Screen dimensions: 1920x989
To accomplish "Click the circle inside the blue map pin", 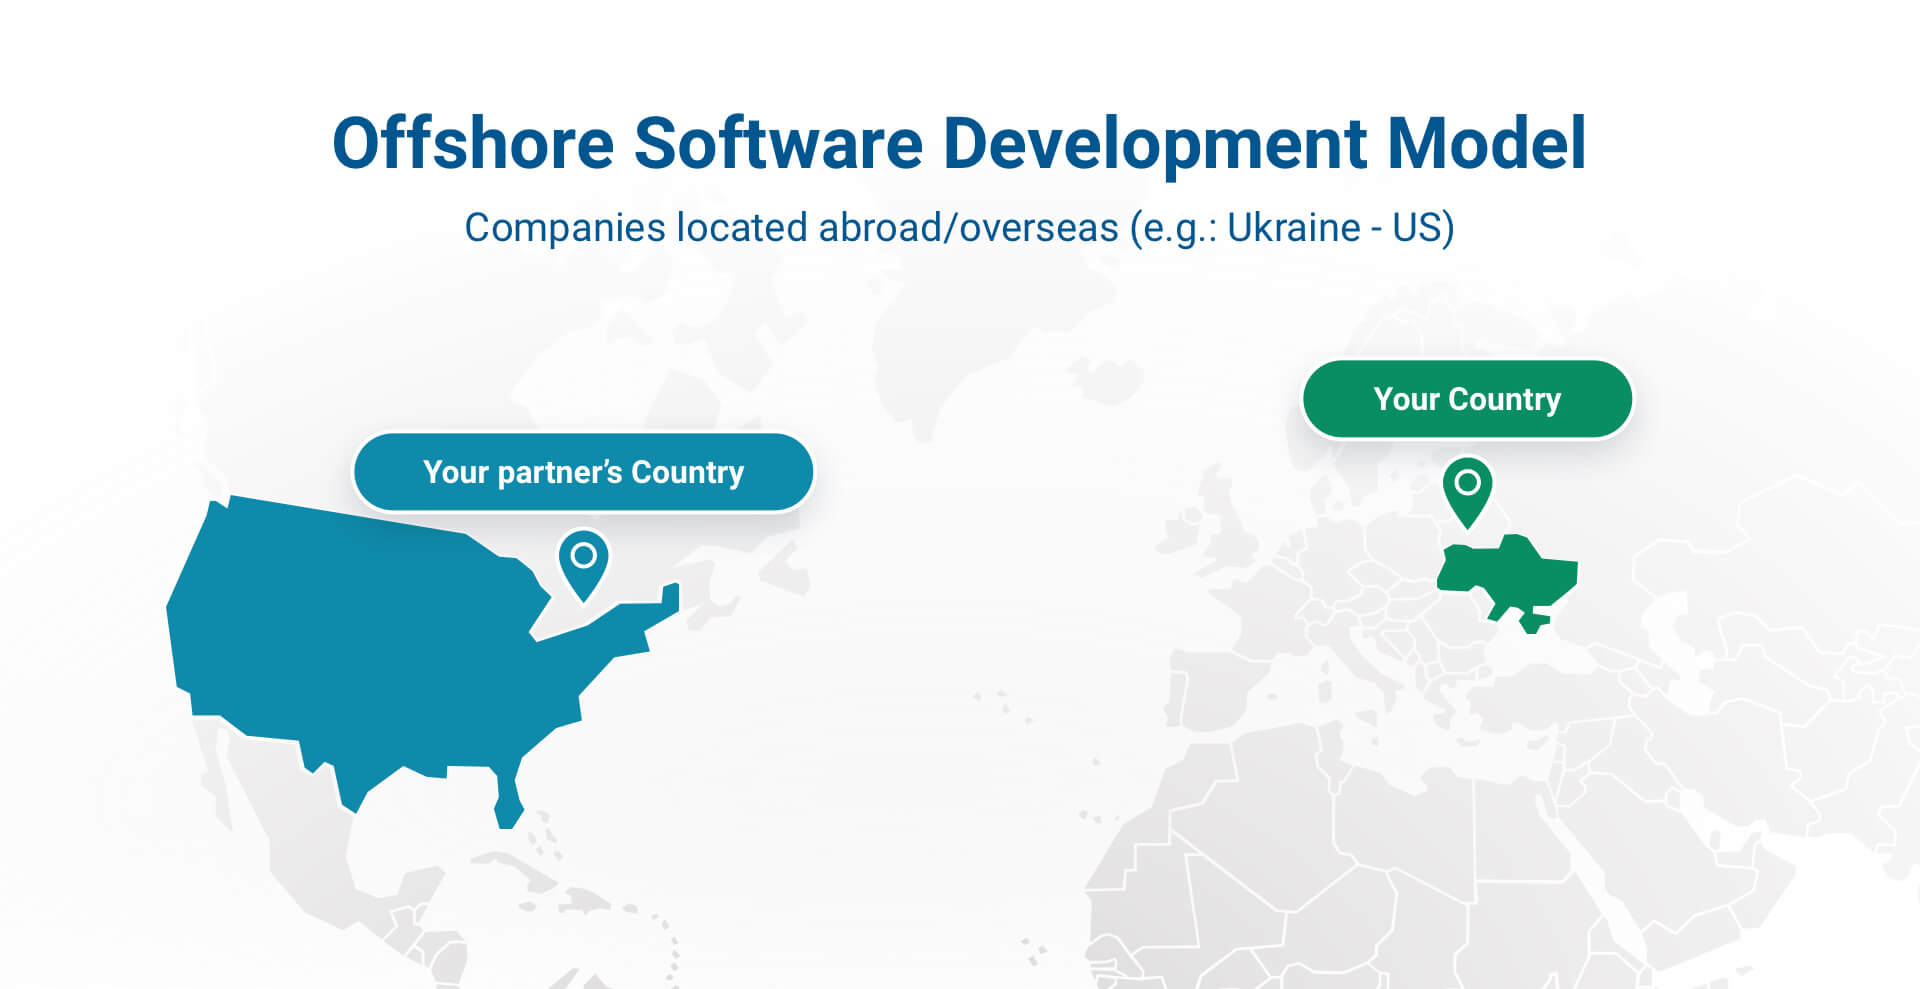I will point(584,555).
